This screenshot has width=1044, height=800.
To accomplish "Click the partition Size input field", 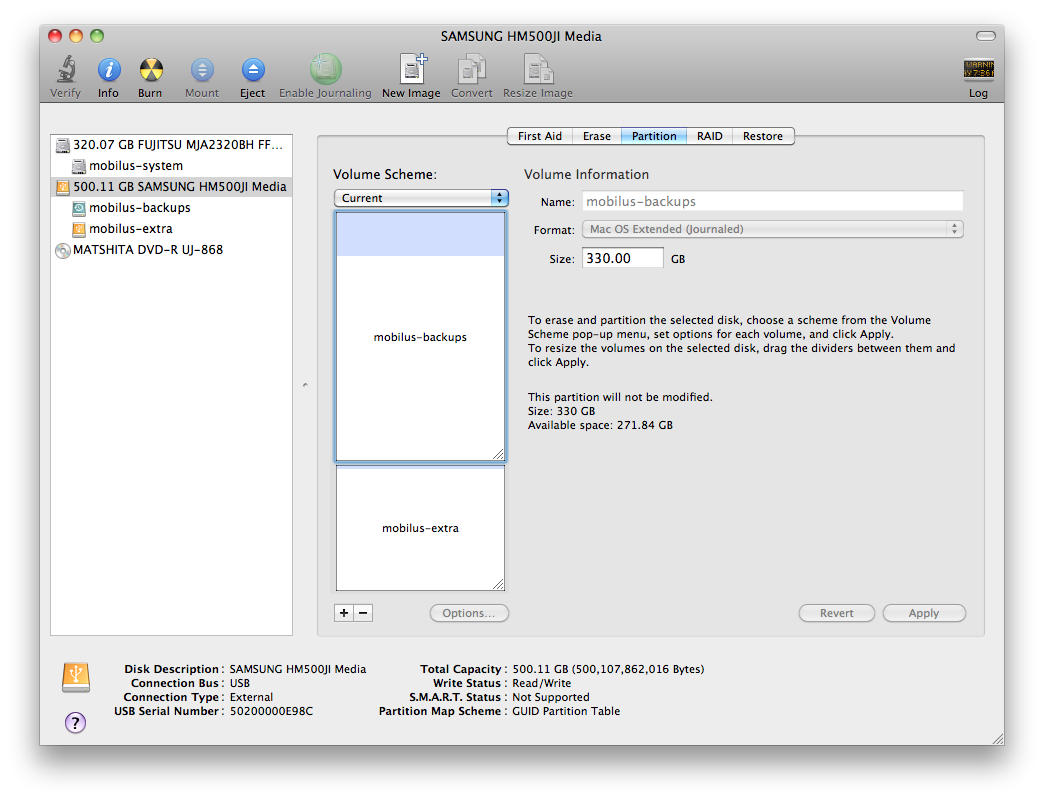I will (x=623, y=258).
